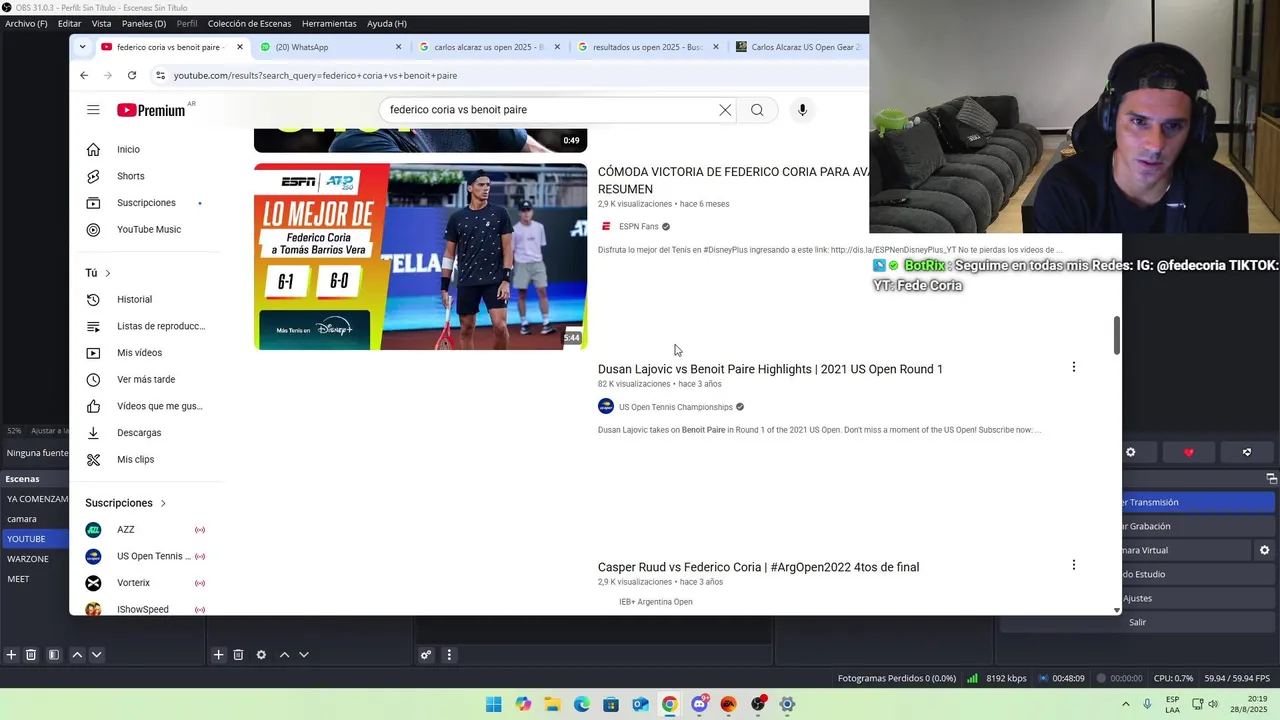Open the Archivo menu in OBS
The image size is (1280, 720).
pos(26,23)
